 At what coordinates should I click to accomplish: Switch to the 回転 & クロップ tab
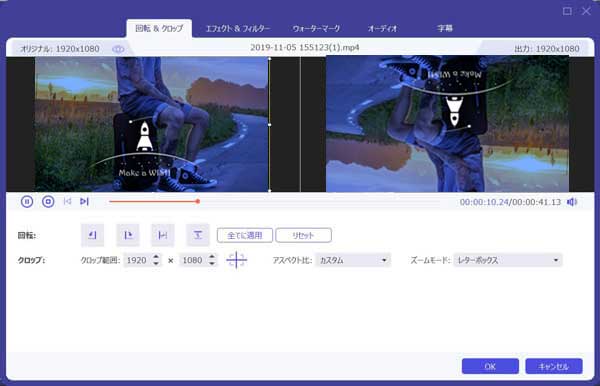pos(159,28)
